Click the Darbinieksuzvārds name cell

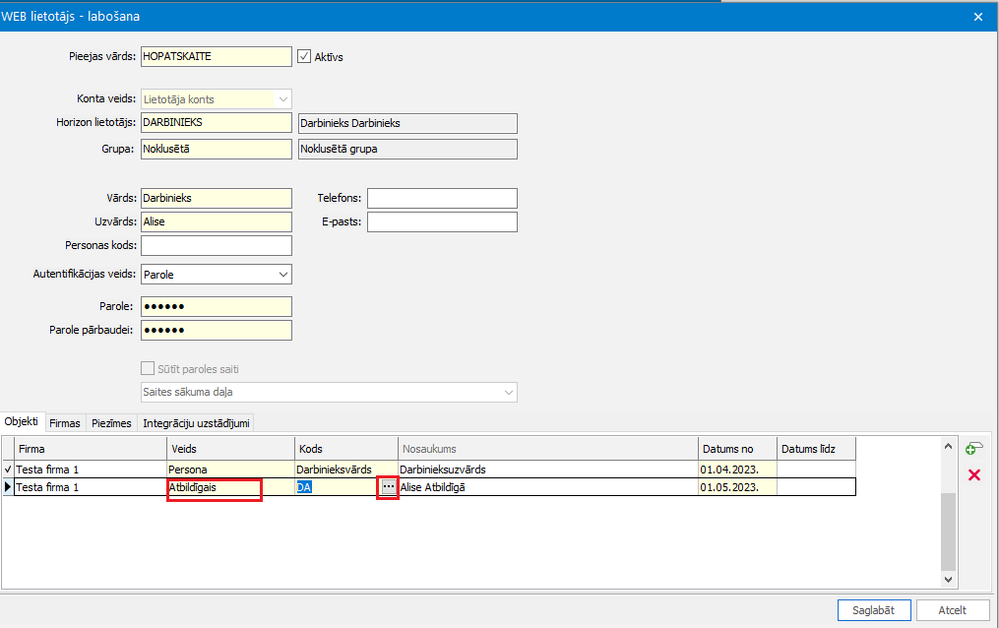pyautogui.click(x=548, y=469)
